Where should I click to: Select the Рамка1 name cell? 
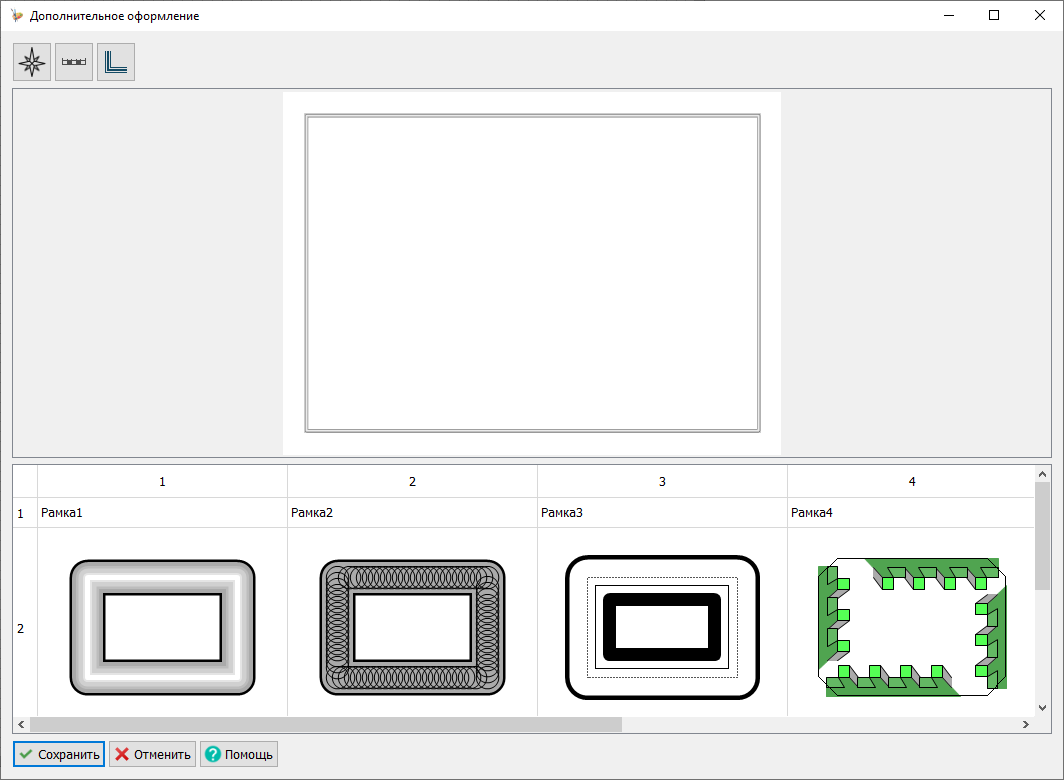tap(162, 513)
